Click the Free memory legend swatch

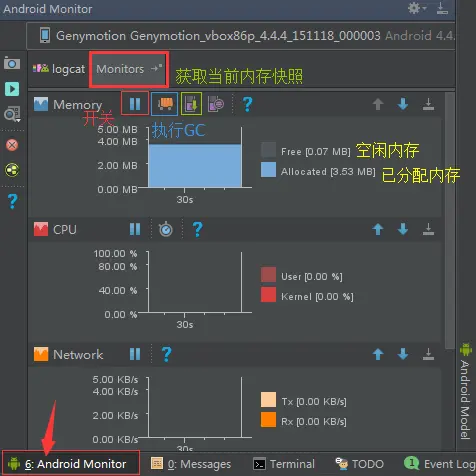268,150
